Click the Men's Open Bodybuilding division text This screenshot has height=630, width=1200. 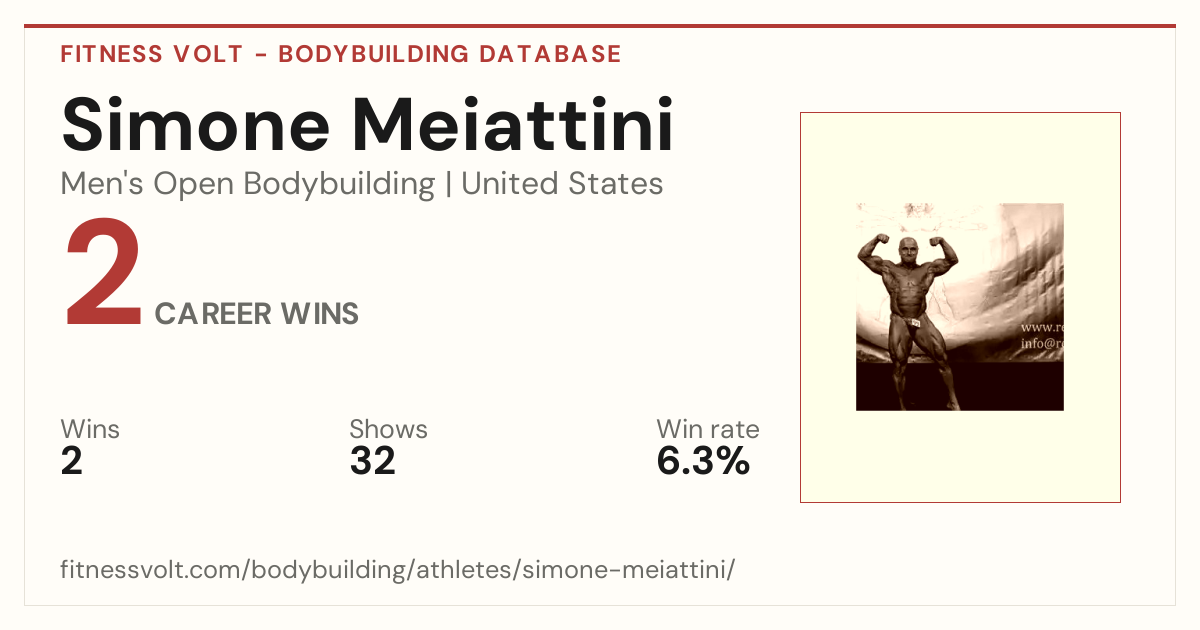[x=248, y=184]
